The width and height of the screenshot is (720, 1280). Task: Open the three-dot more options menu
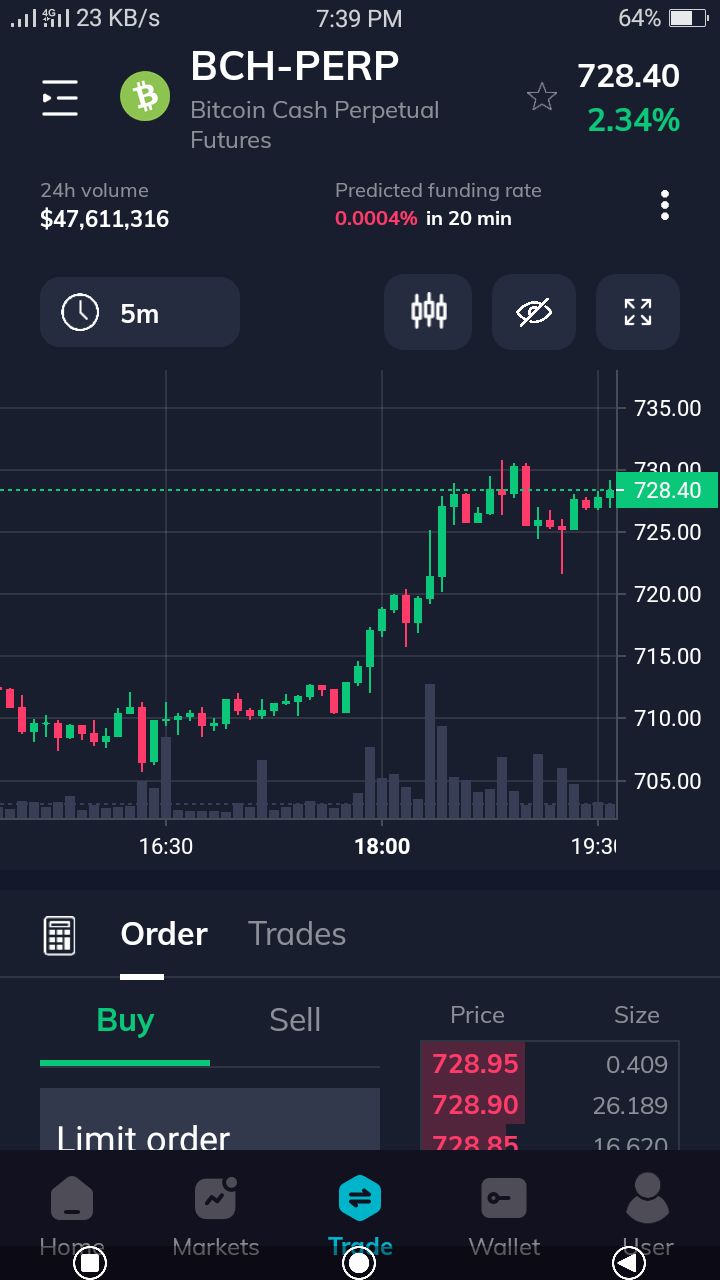(665, 205)
